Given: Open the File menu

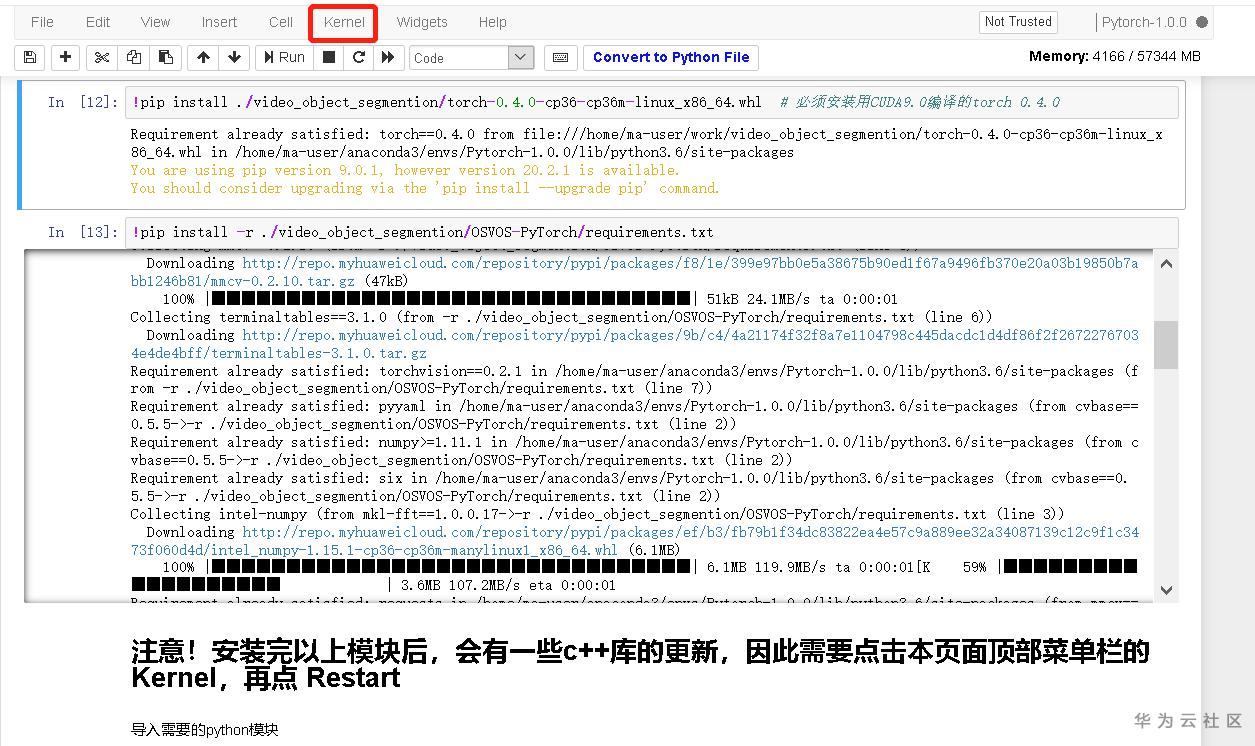Looking at the screenshot, I should point(42,22).
